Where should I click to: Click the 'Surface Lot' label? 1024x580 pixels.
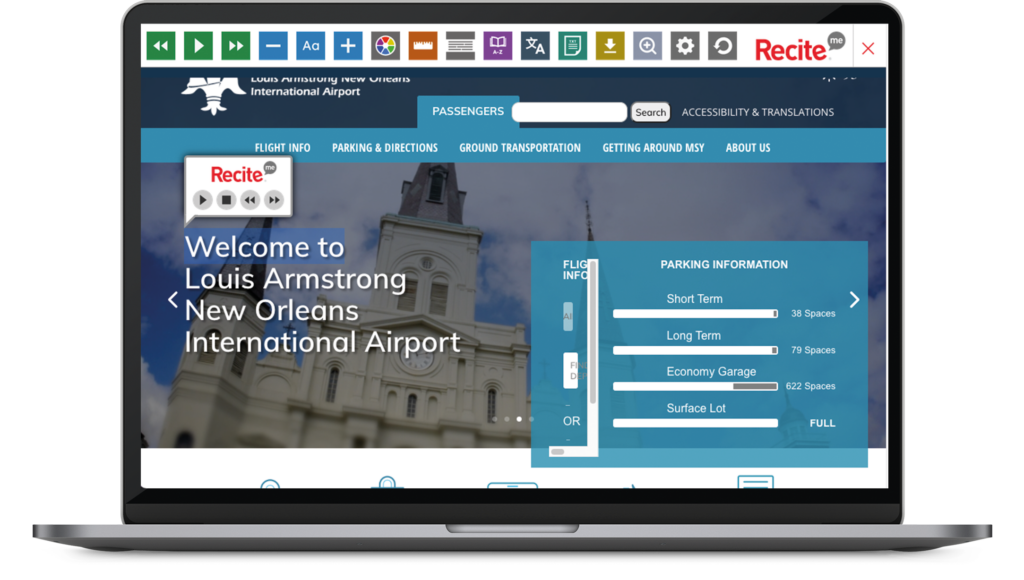[x=696, y=408]
